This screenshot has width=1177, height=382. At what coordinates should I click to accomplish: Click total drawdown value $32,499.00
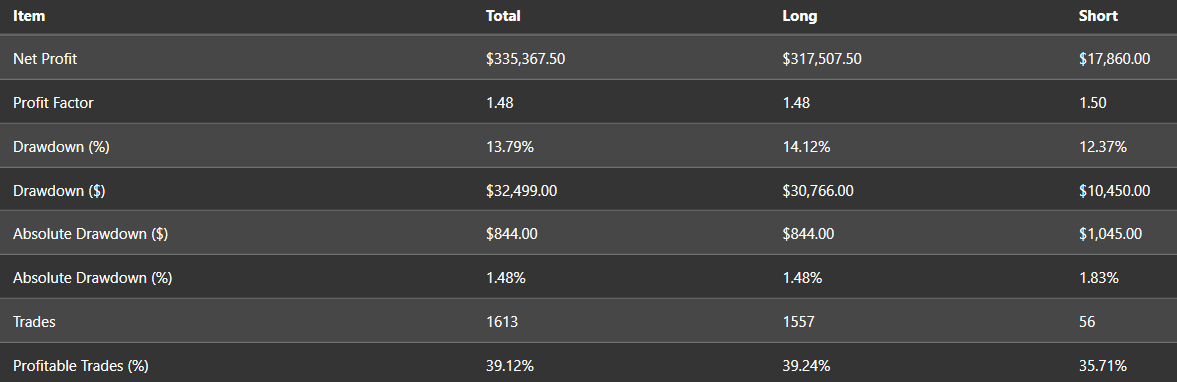(x=522, y=191)
